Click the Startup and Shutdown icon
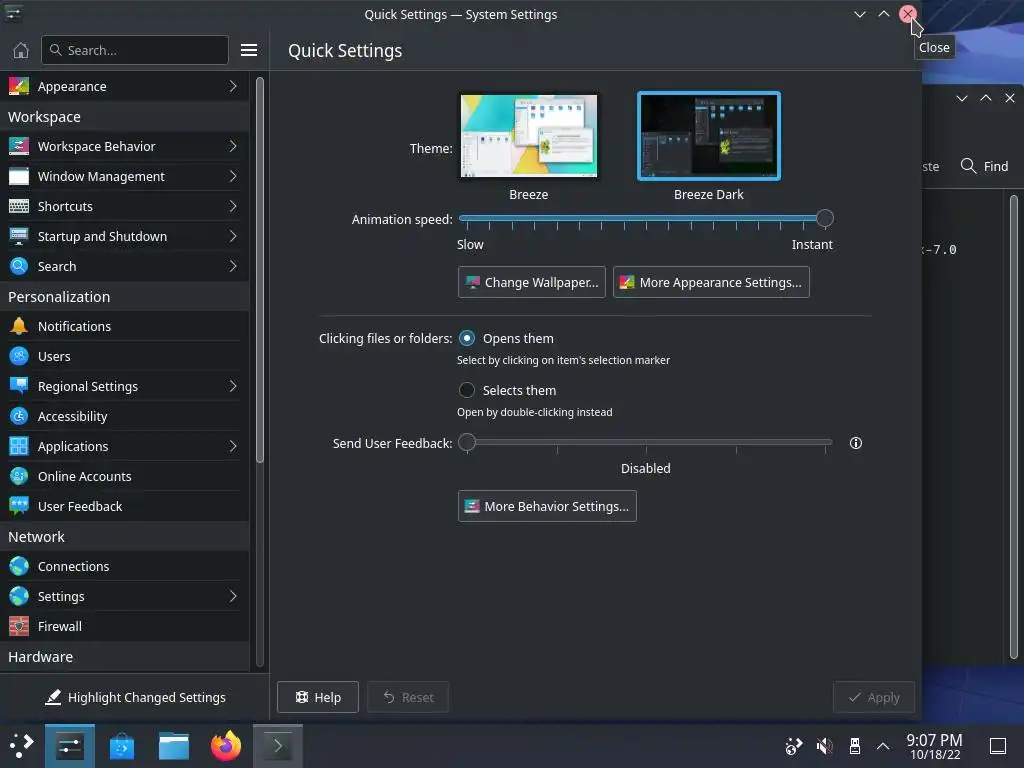Screen dimensions: 1024x768 click(x=18, y=236)
